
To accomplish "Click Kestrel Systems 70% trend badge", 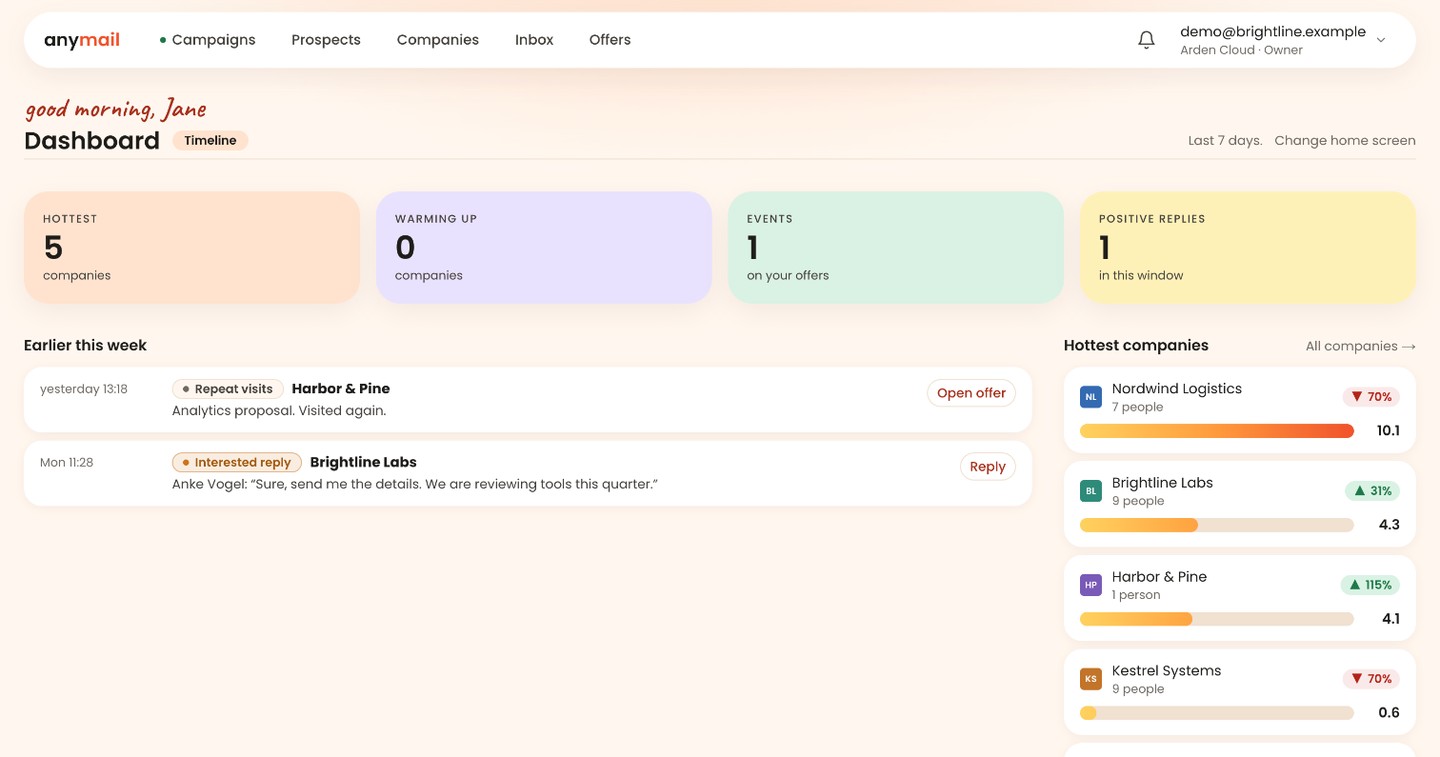I will (1371, 679).
